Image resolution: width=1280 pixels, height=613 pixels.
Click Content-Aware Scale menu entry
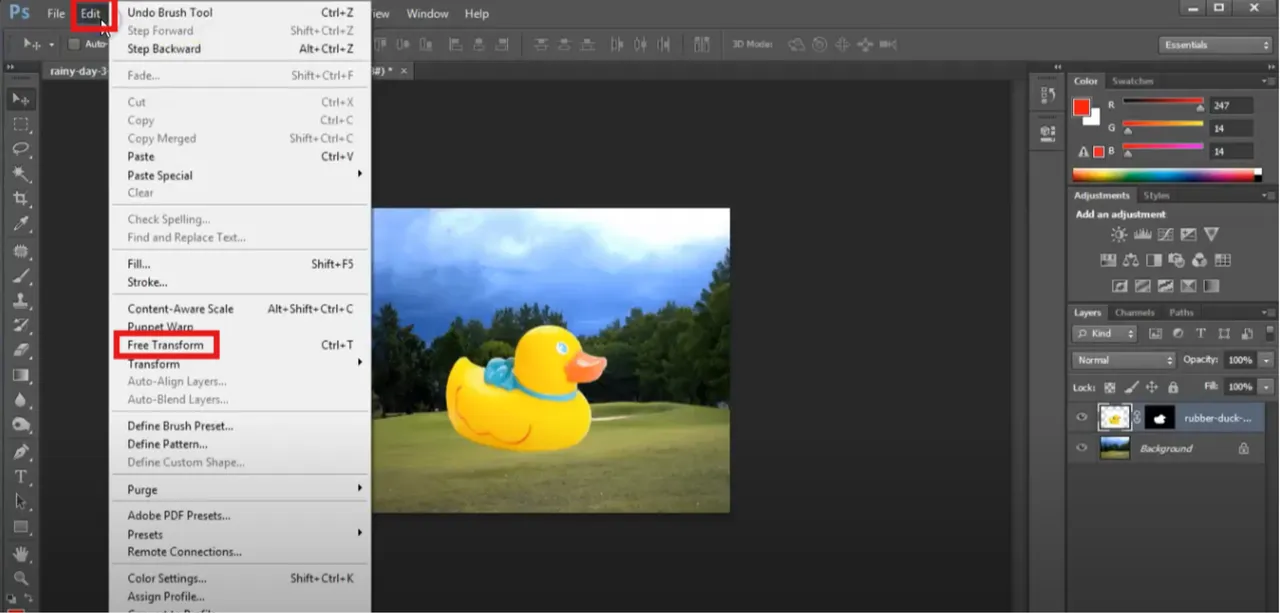click(180, 309)
